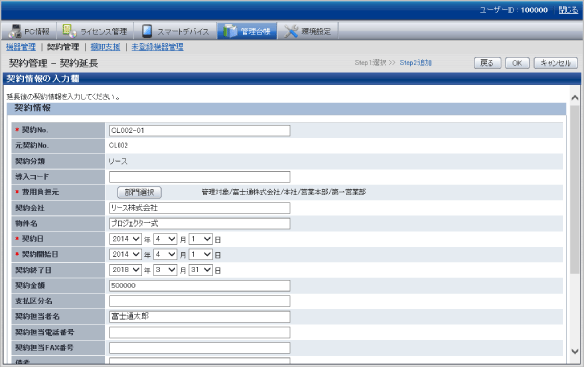The height and width of the screenshot is (367, 584).
Task: Click the 支払区分名 input field
Action: coord(200,301)
